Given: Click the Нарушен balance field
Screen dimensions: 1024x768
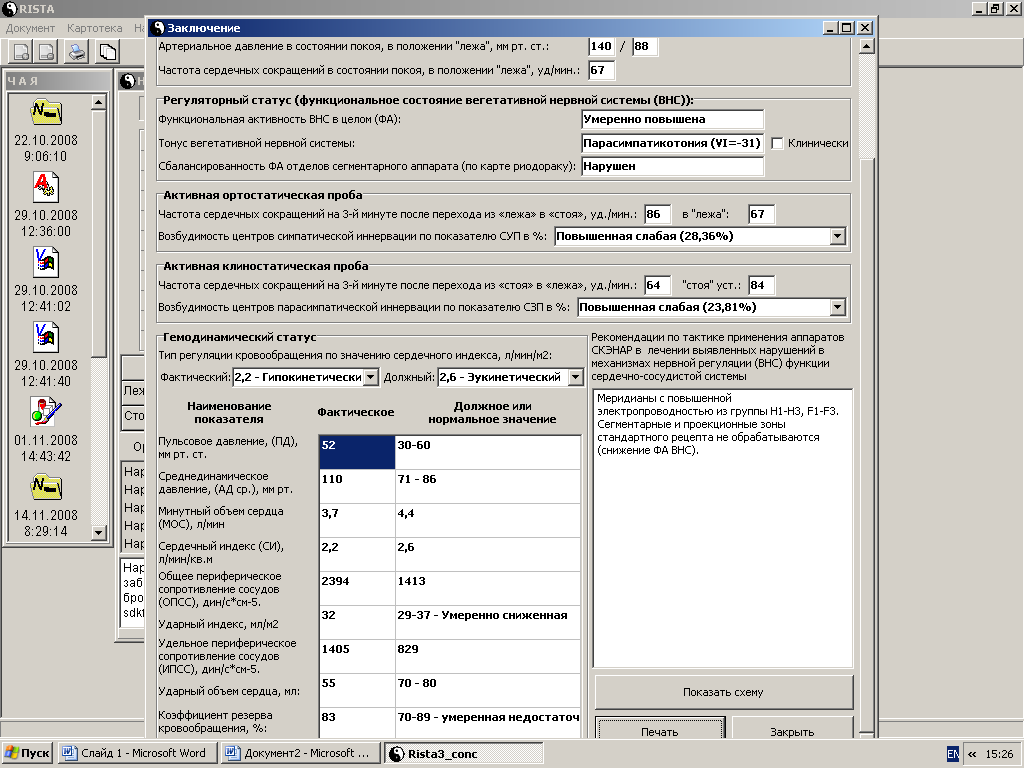Looking at the screenshot, I should click(673, 167).
